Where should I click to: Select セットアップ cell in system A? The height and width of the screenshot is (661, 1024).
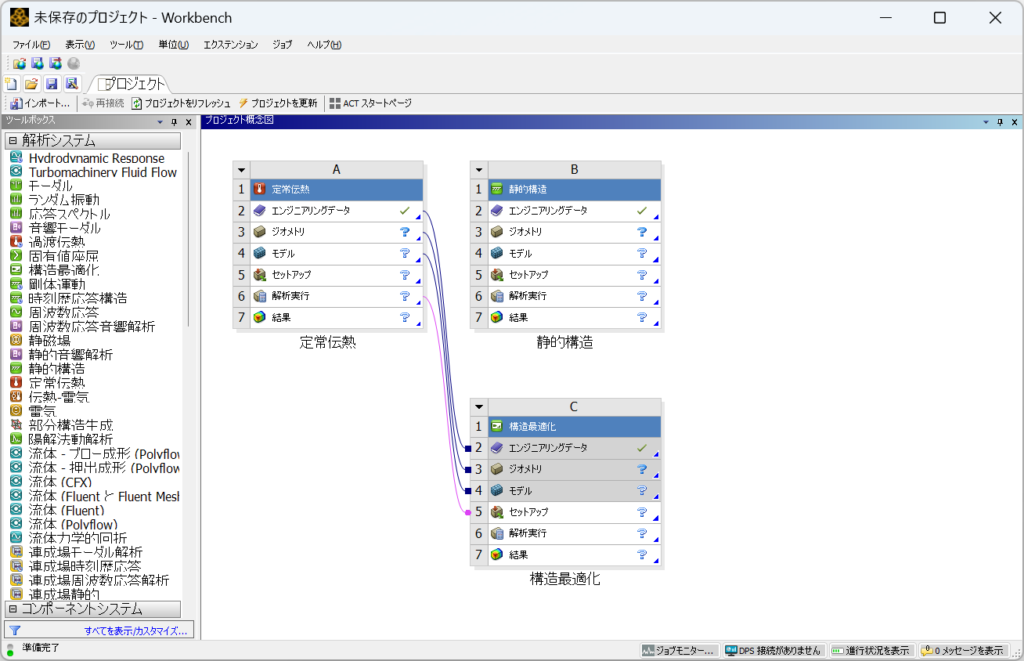tap(336, 275)
